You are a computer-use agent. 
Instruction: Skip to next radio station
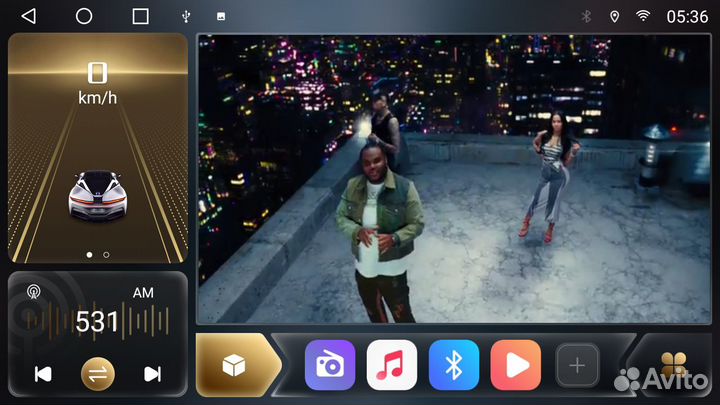pyautogui.click(x=152, y=374)
